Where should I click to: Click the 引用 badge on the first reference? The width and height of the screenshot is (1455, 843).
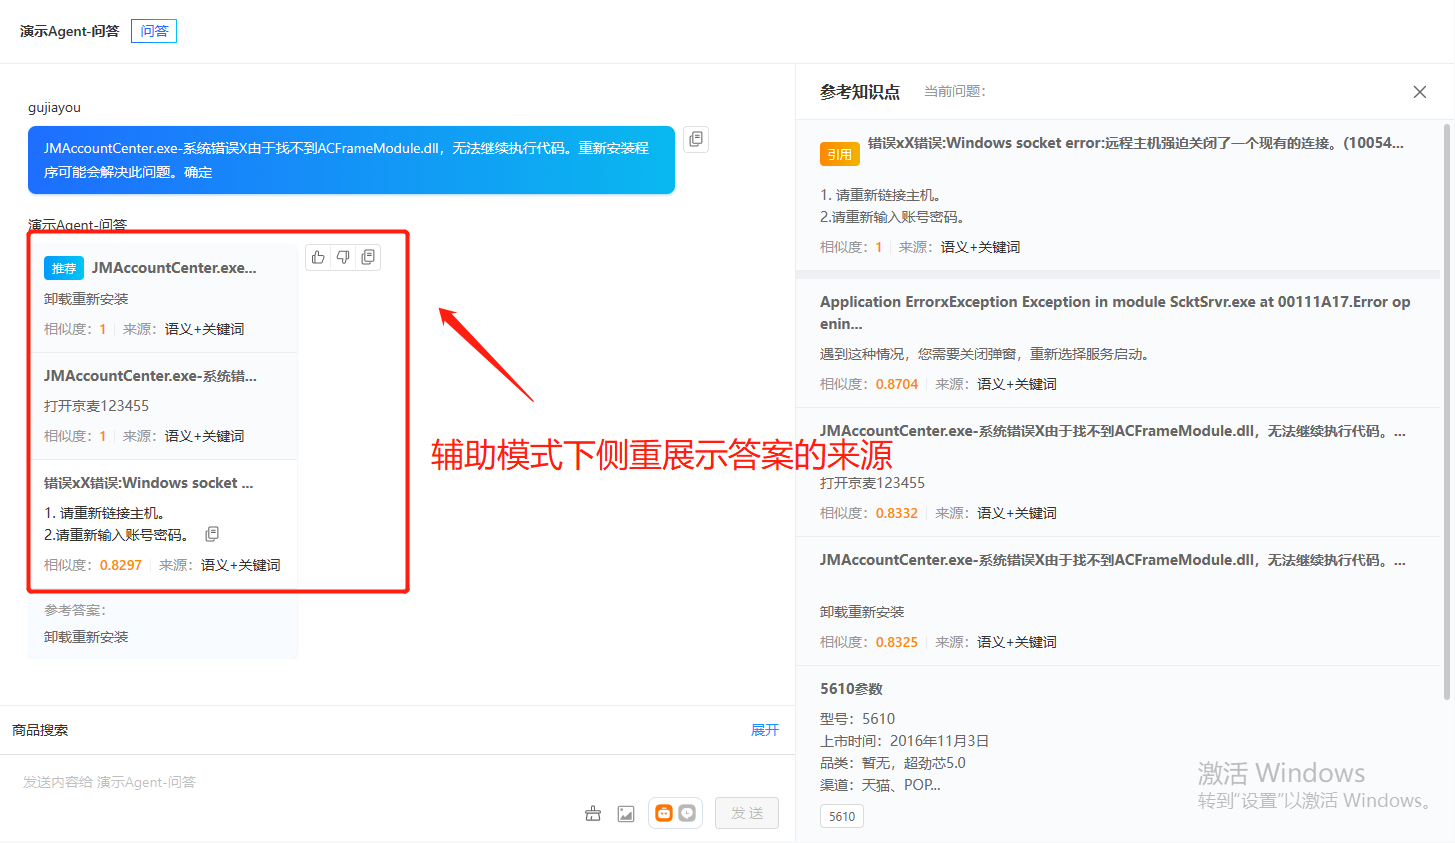coord(840,154)
